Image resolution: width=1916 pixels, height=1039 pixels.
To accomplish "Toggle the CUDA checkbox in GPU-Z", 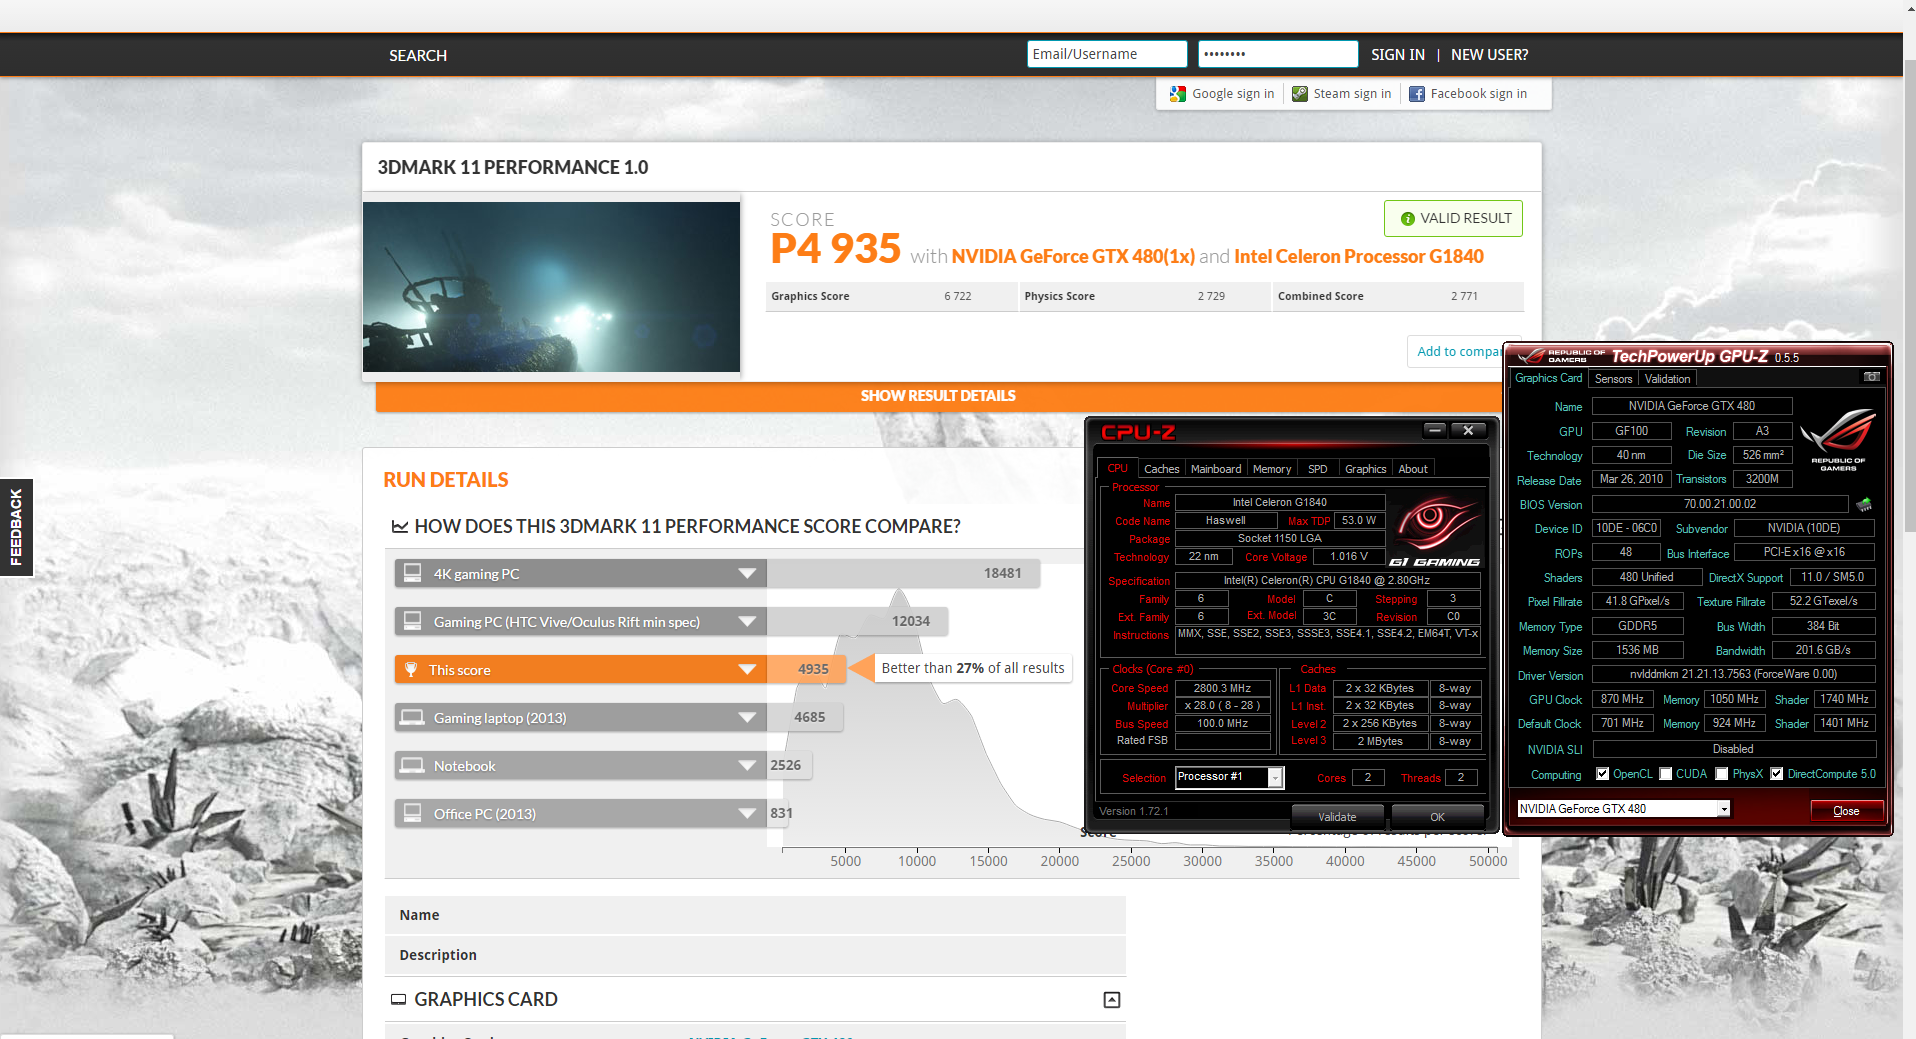I will [x=1666, y=774].
